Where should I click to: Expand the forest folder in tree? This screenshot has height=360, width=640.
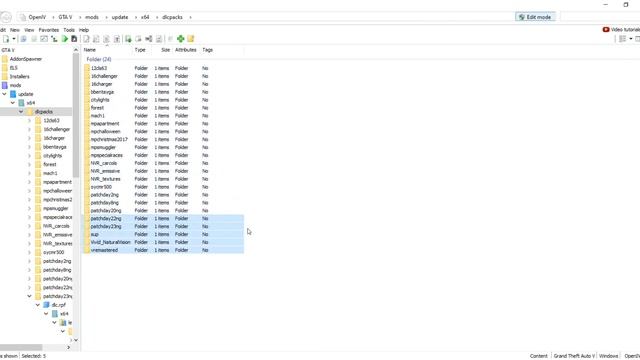point(29,164)
